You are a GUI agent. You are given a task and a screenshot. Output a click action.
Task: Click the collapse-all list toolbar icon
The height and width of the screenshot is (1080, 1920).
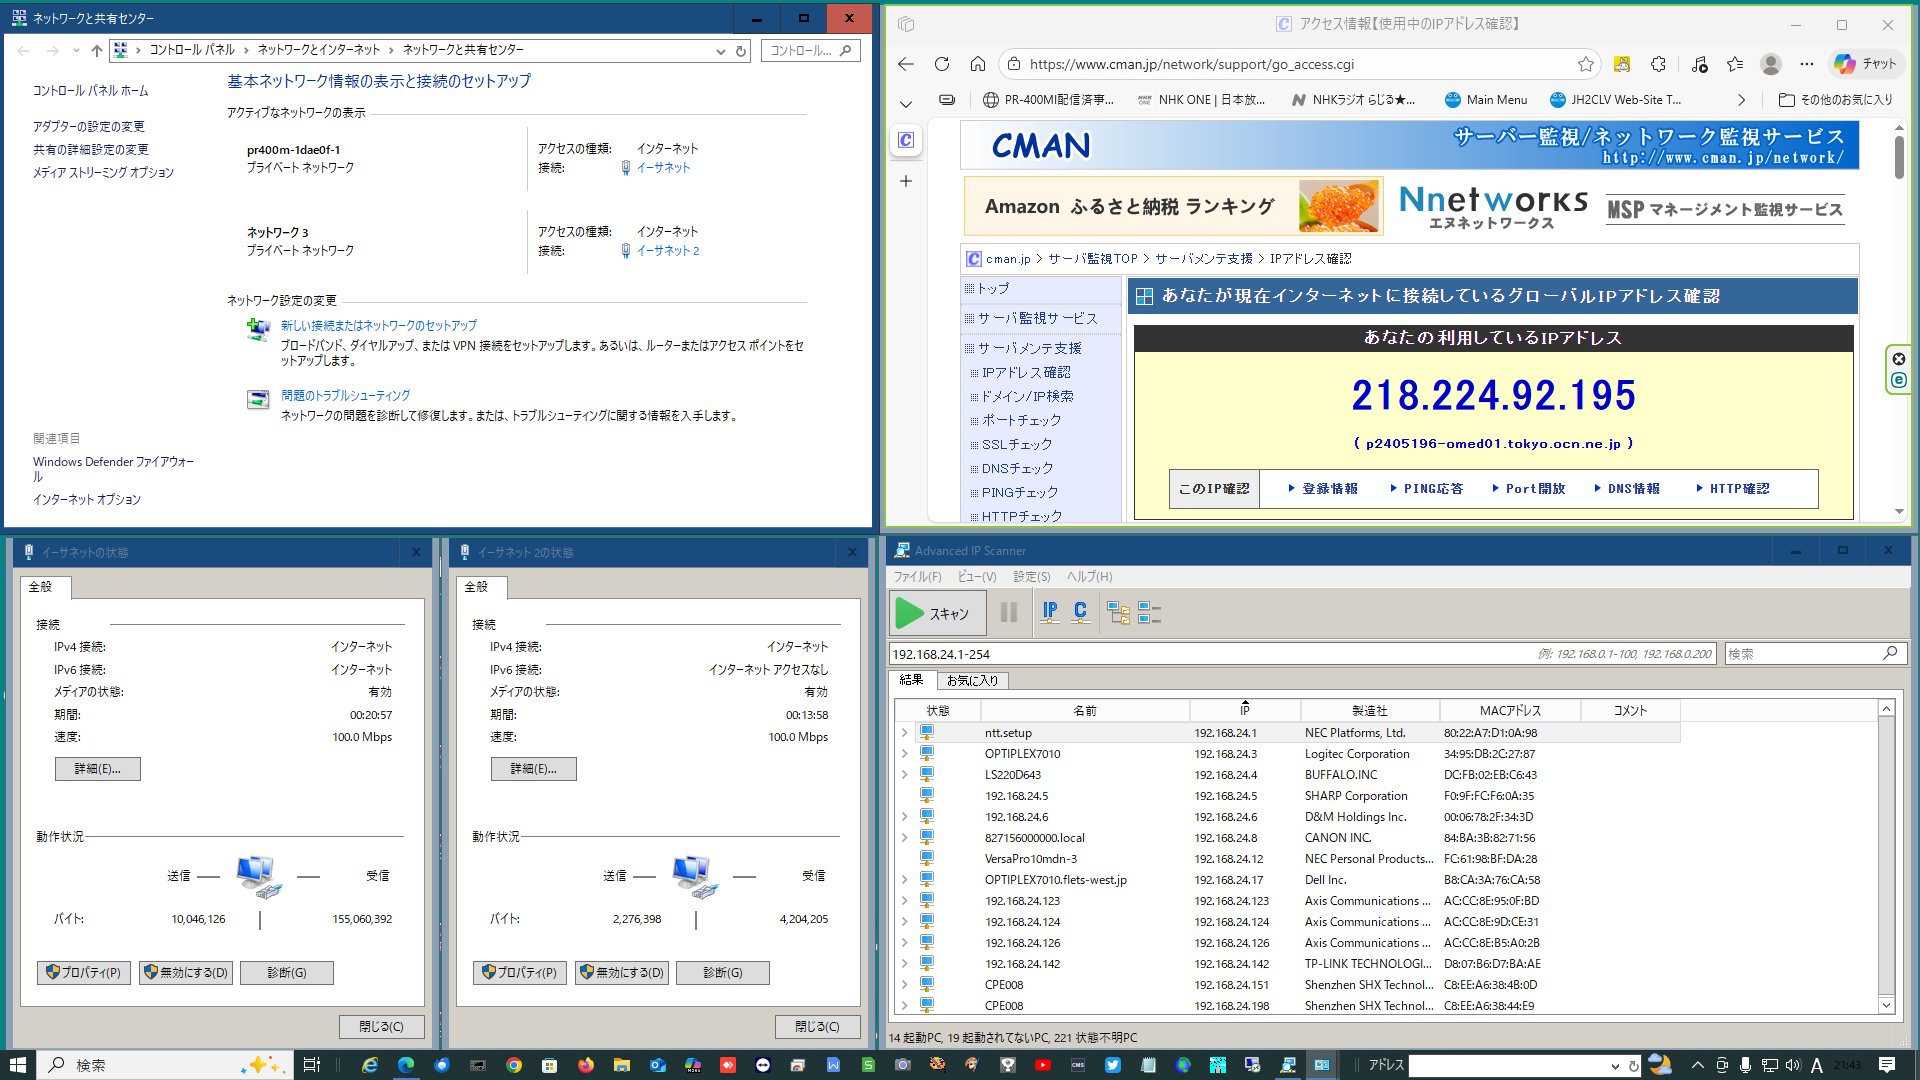click(x=1150, y=612)
